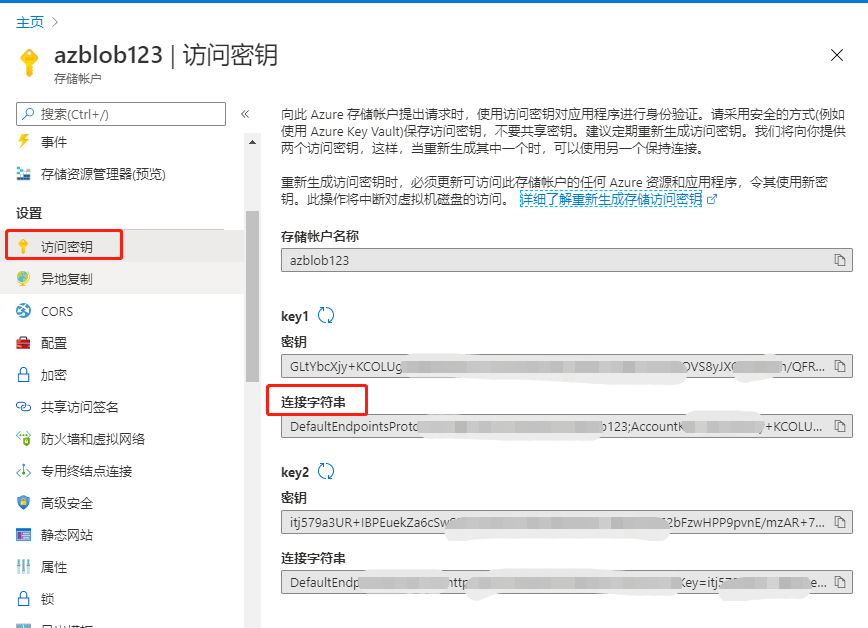The height and width of the screenshot is (628, 868).
Task: Click the 存储帐户 subtitle under azblob123
Action: [78, 79]
